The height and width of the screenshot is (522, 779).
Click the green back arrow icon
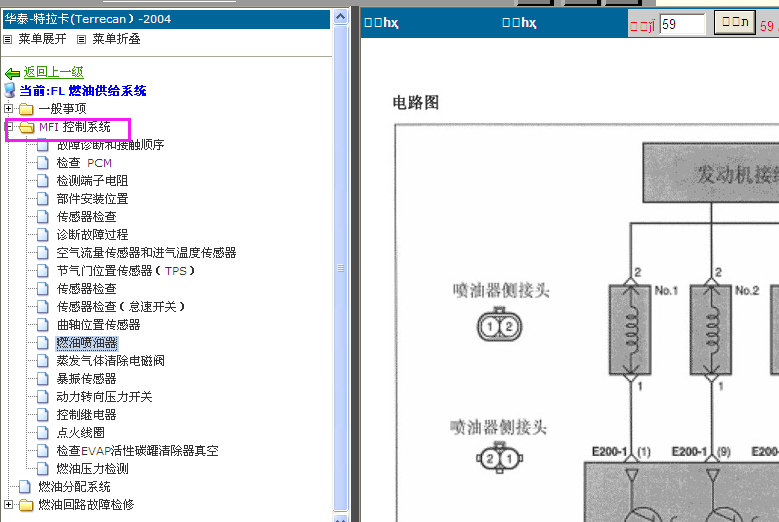pyautogui.click(x=12, y=74)
